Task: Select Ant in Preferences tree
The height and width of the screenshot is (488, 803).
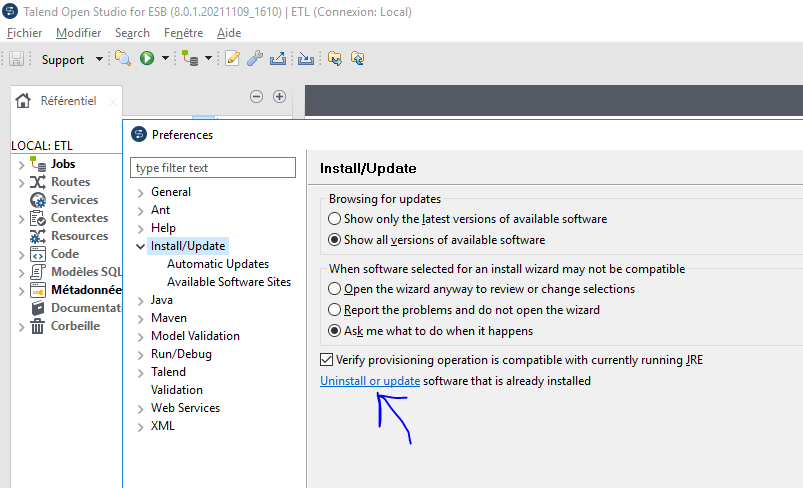Action: click(x=160, y=210)
